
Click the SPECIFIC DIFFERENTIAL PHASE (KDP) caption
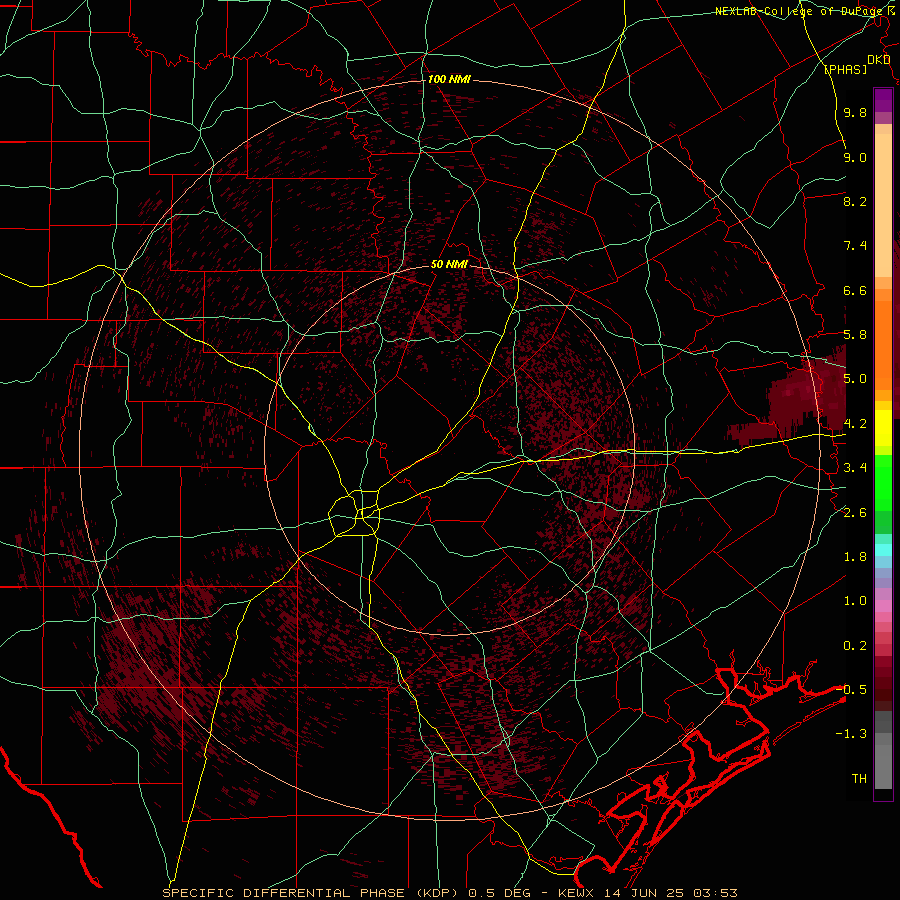(313, 893)
